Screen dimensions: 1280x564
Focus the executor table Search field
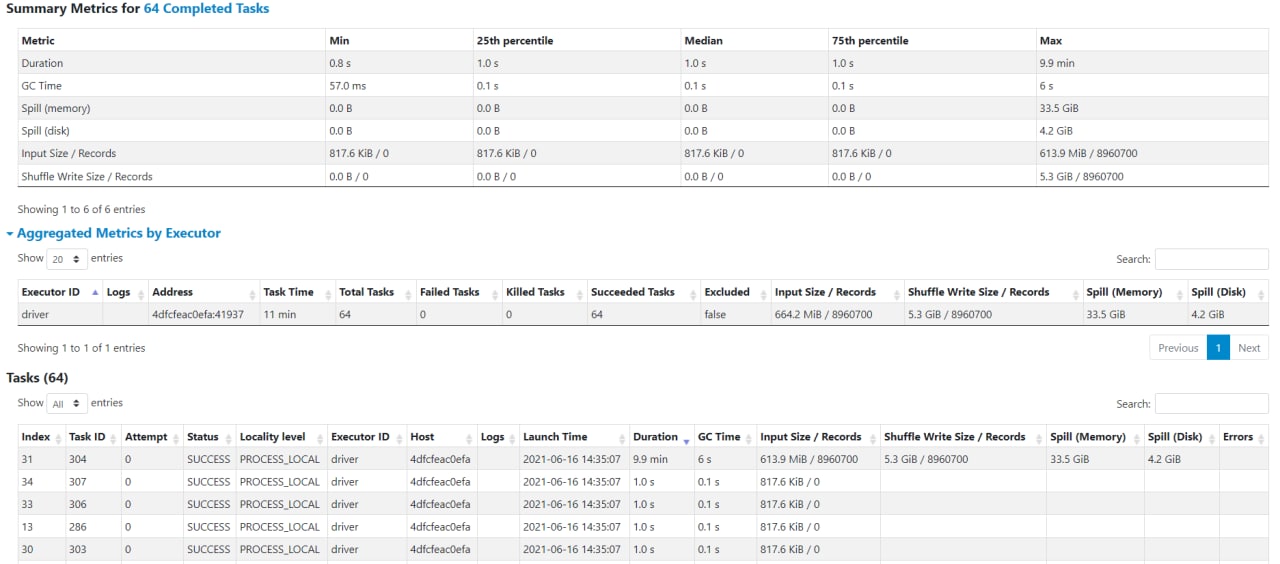tap(1212, 259)
